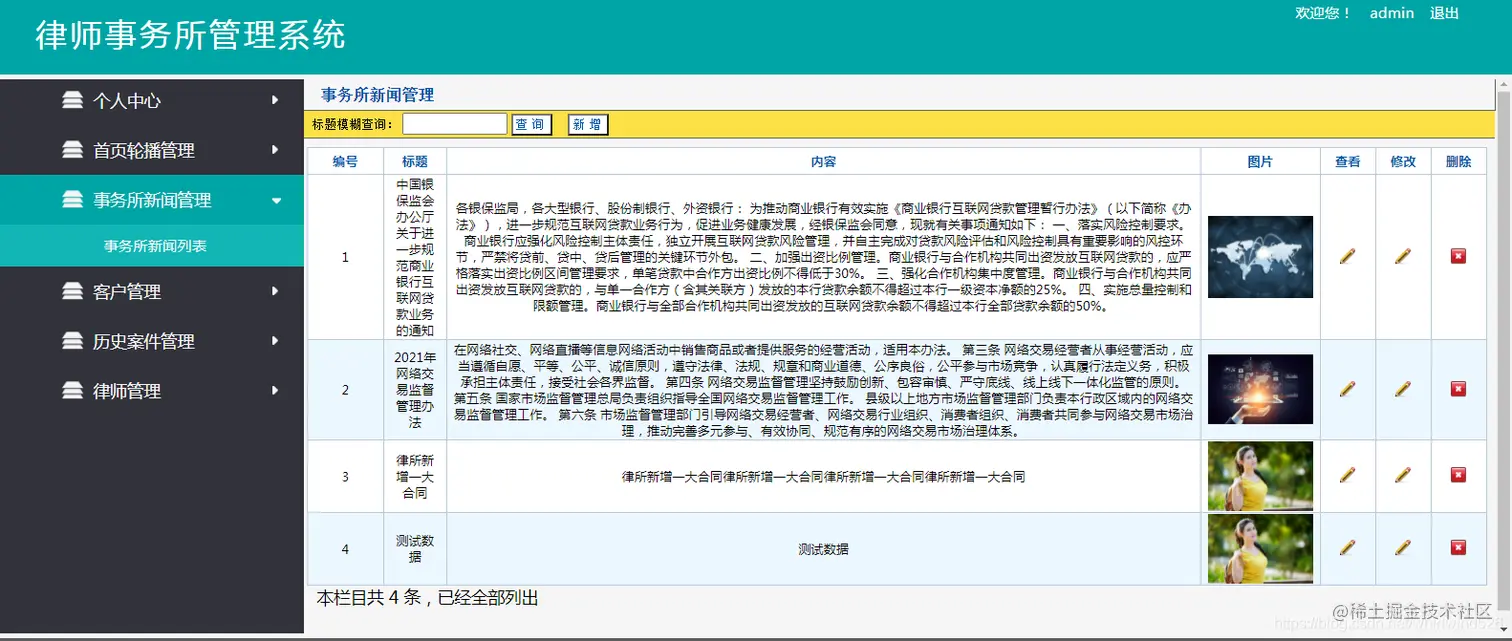Image resolution: width=1512 pixels, height=641 pixels.
Task: Click the 内容 column header
Action: tap(823, 162)
